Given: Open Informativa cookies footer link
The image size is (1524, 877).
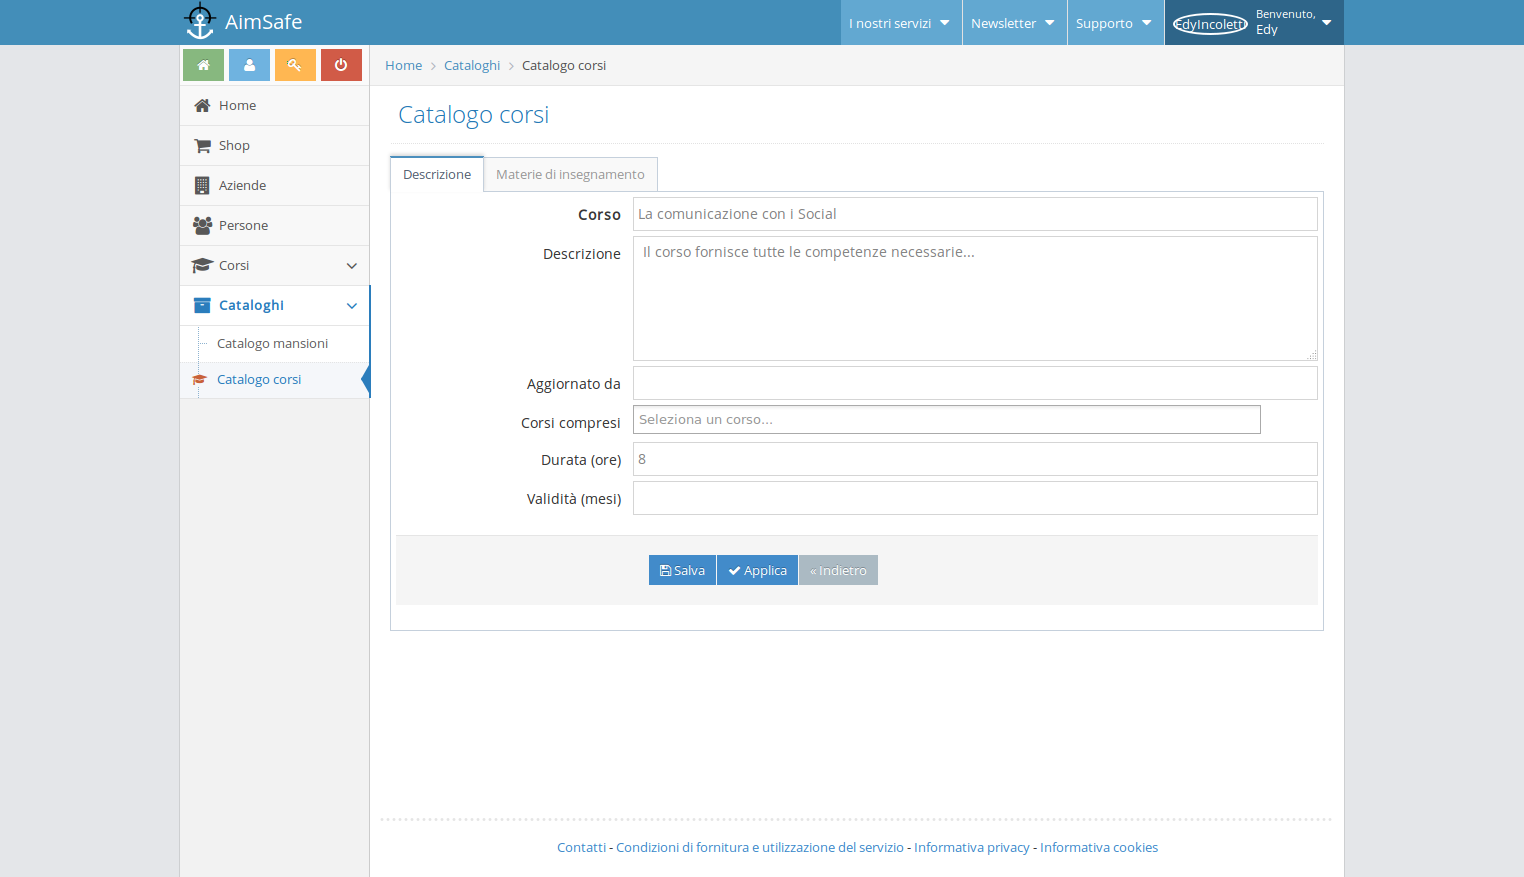Looking at the screenshot, I should (1099, 847).
